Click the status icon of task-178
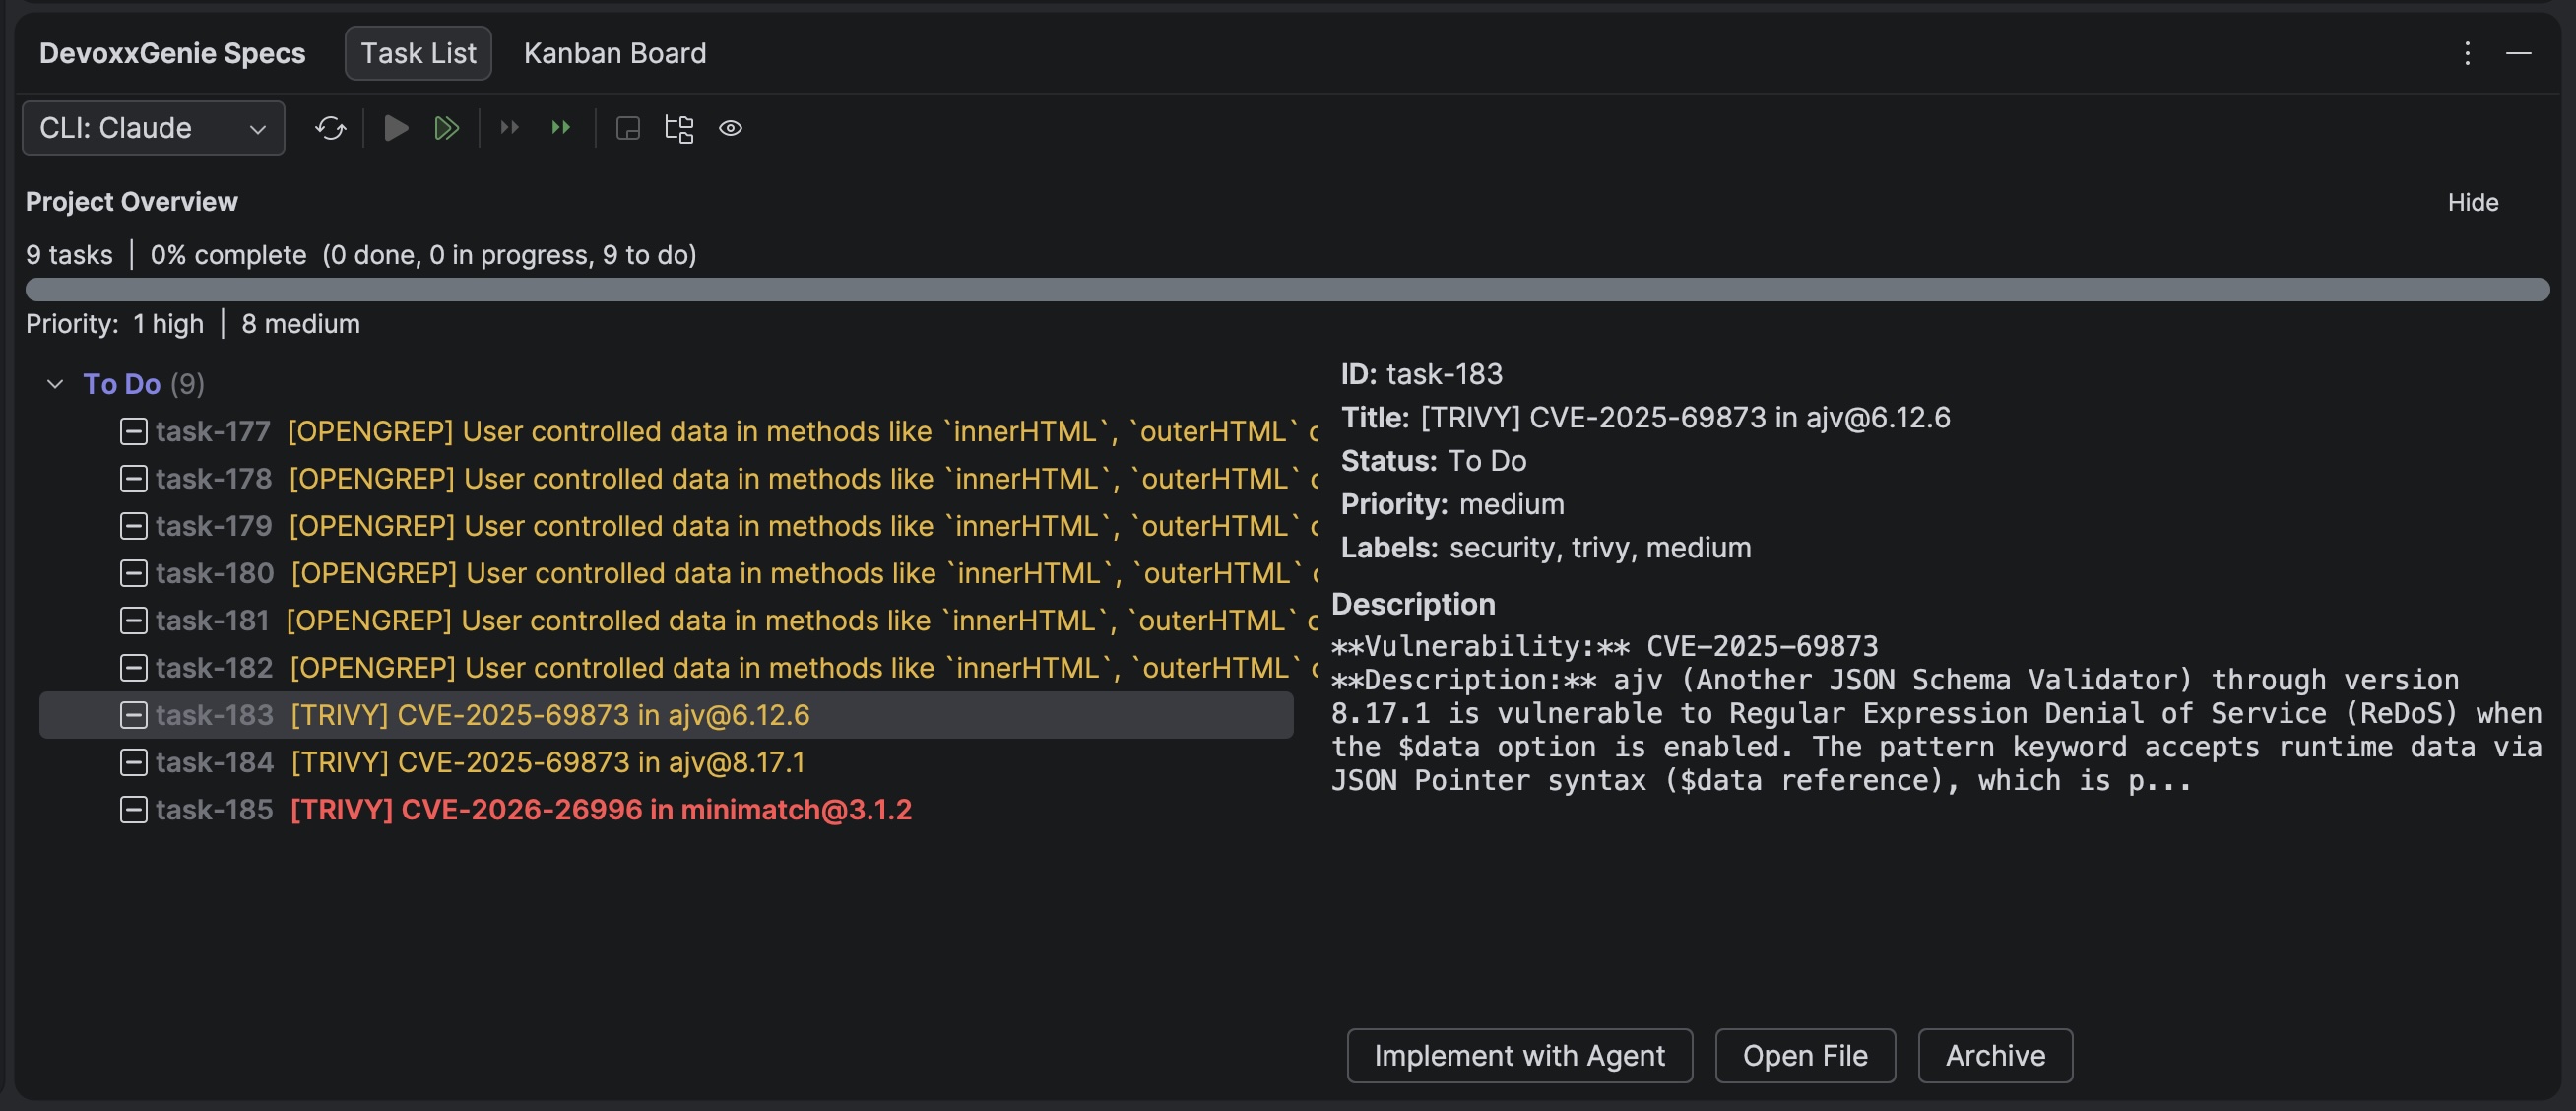 click(134, 479)
